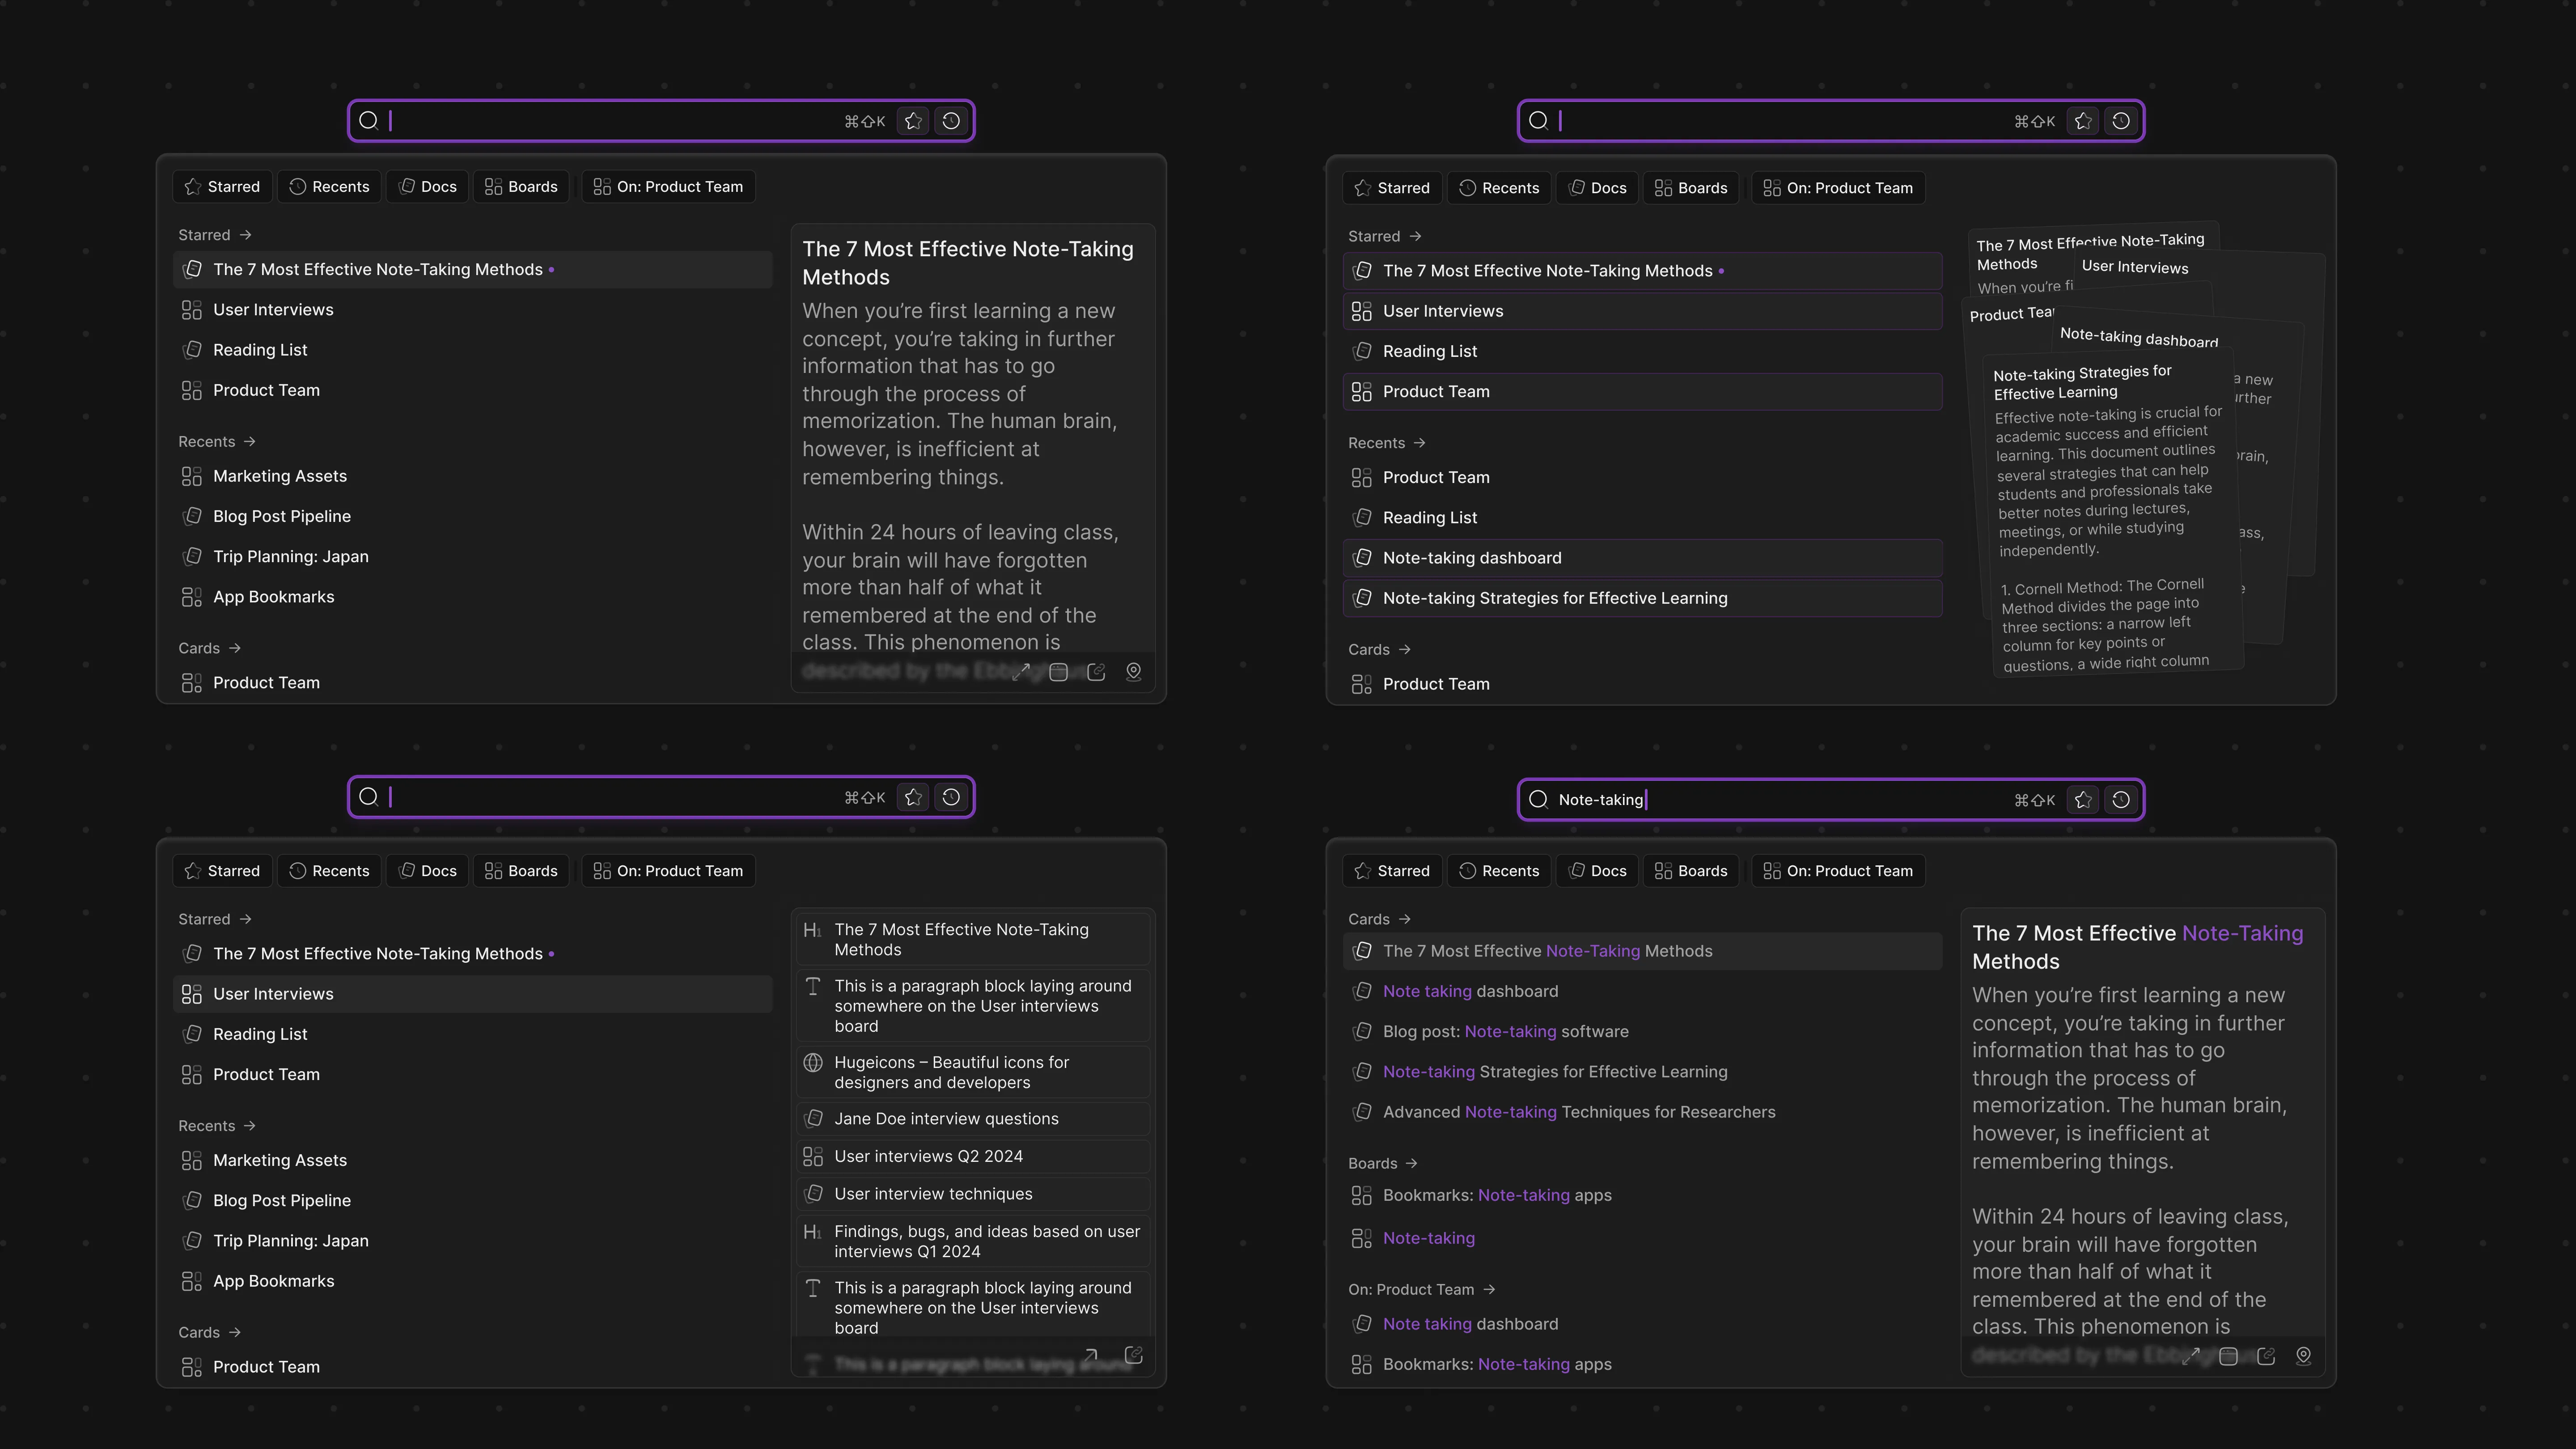Expand the 'Boards →' results section header
Image resolution: width=2576 pixels, height=1449 pixels.
coord(1382,1163)
